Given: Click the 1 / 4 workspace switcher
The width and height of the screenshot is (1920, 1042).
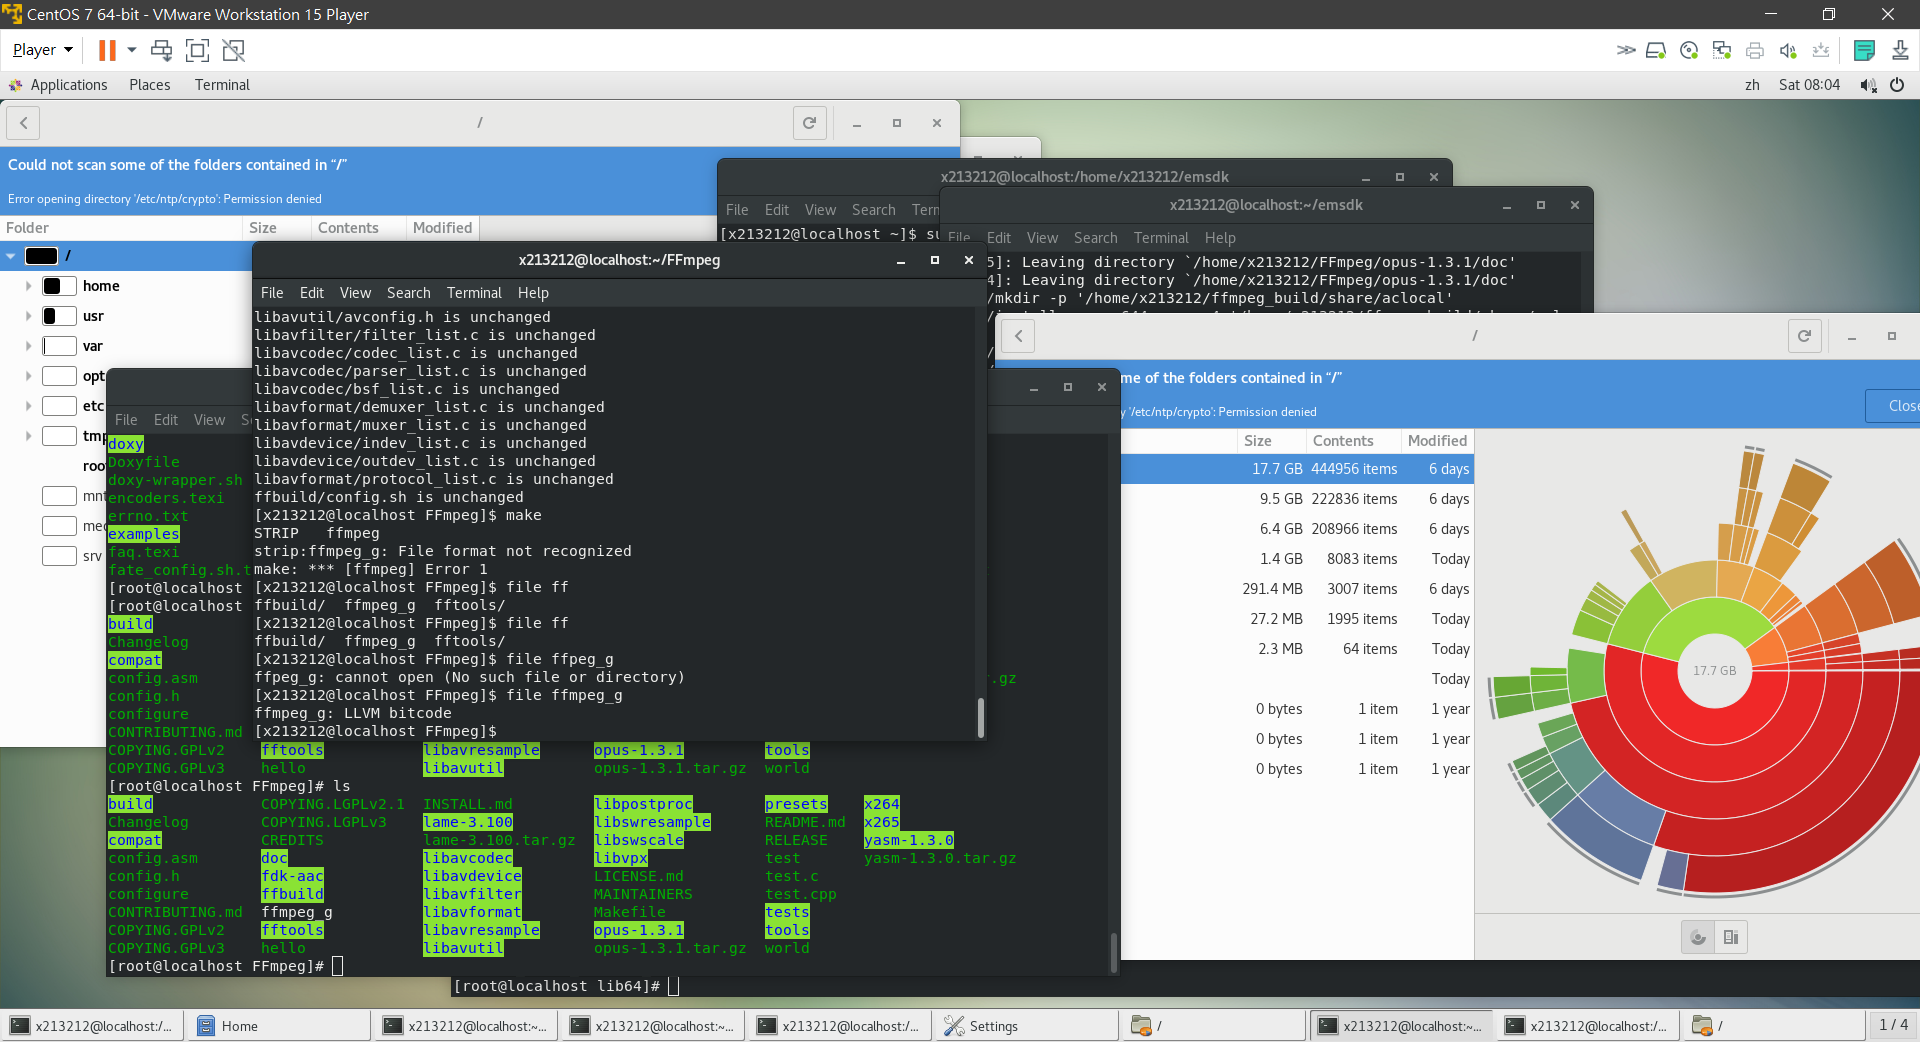Looking at the screenshot, I should click(1893, 1025).
